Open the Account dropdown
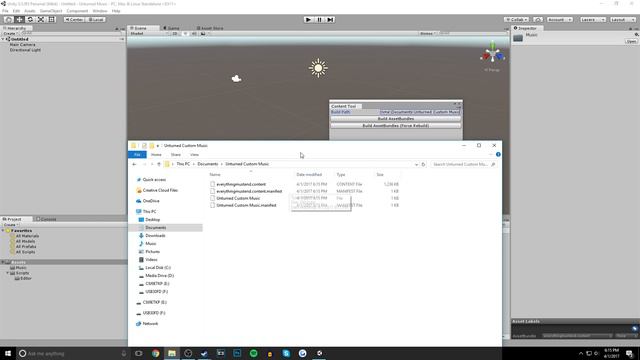The height and width of the screenshot is (360, 640). [x=560, y=20]
